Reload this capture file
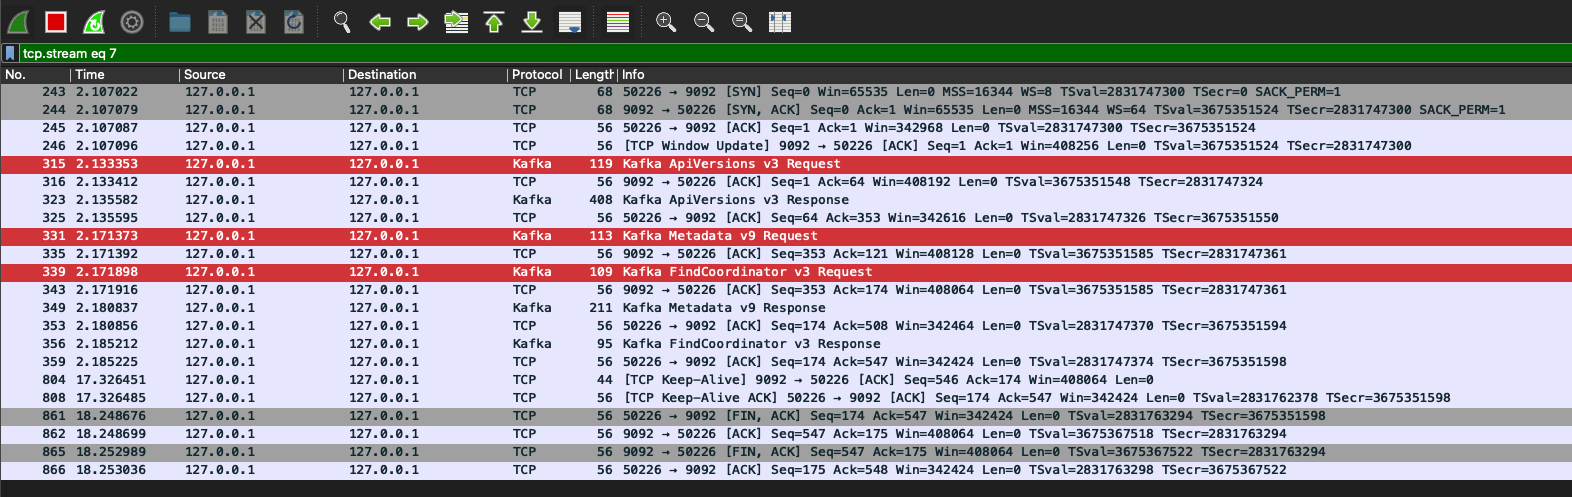Viewport: 1572px width, 497px height. pyautogui.click(x=294, y=22)
